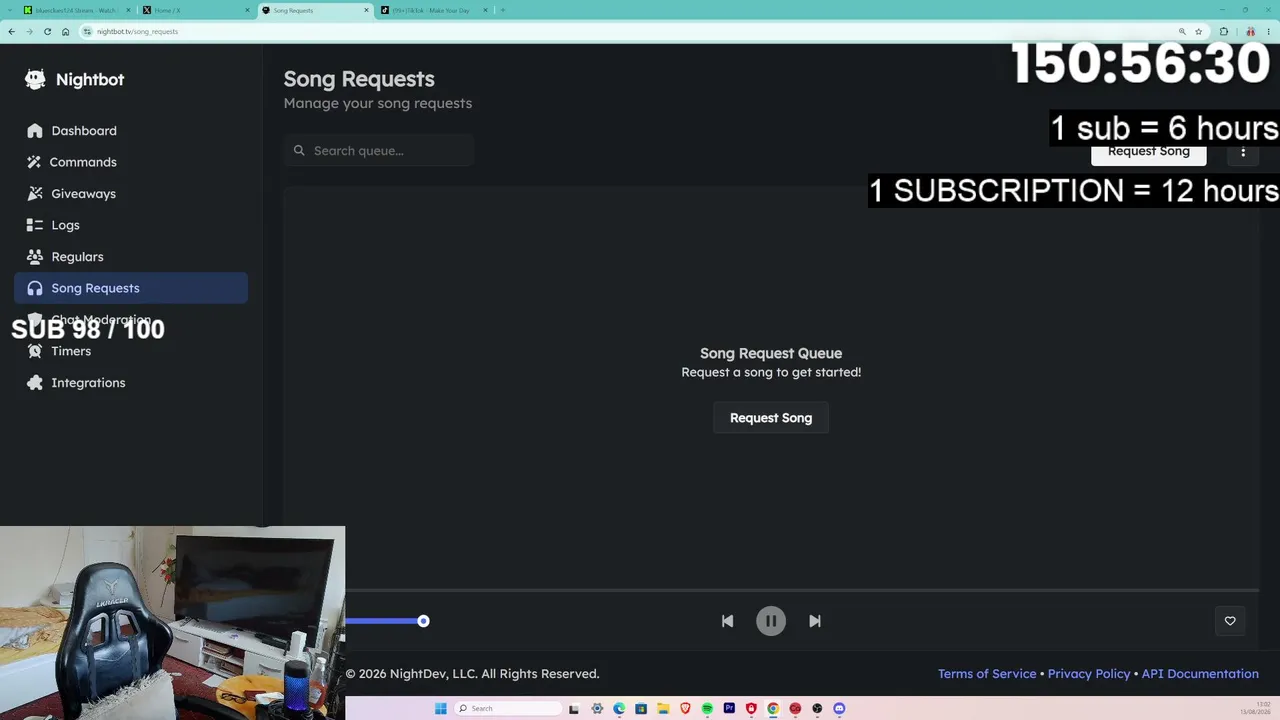The height and width of the screenshot is (720, 1280).
Task: Open Task View on the taskbar
Action: tap(574, 708)
